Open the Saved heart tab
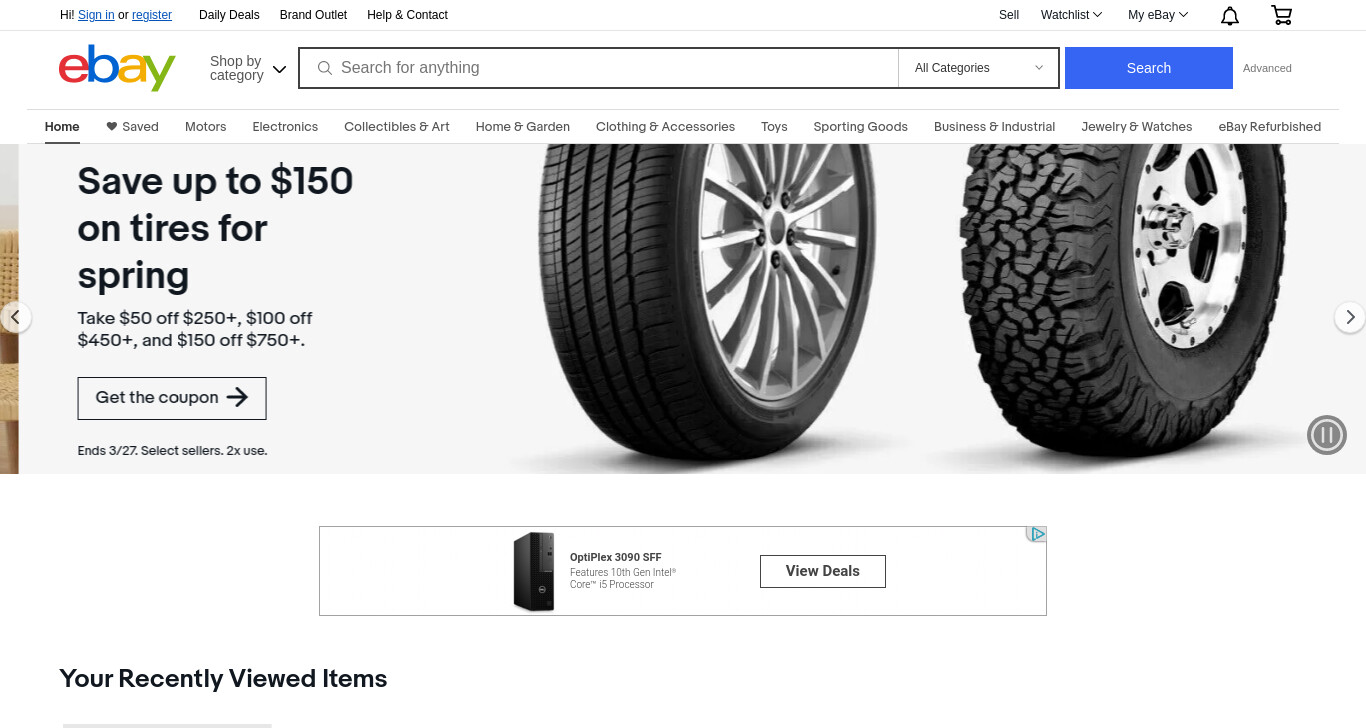The image size is (1366, 728). click(x=132, y=127)
